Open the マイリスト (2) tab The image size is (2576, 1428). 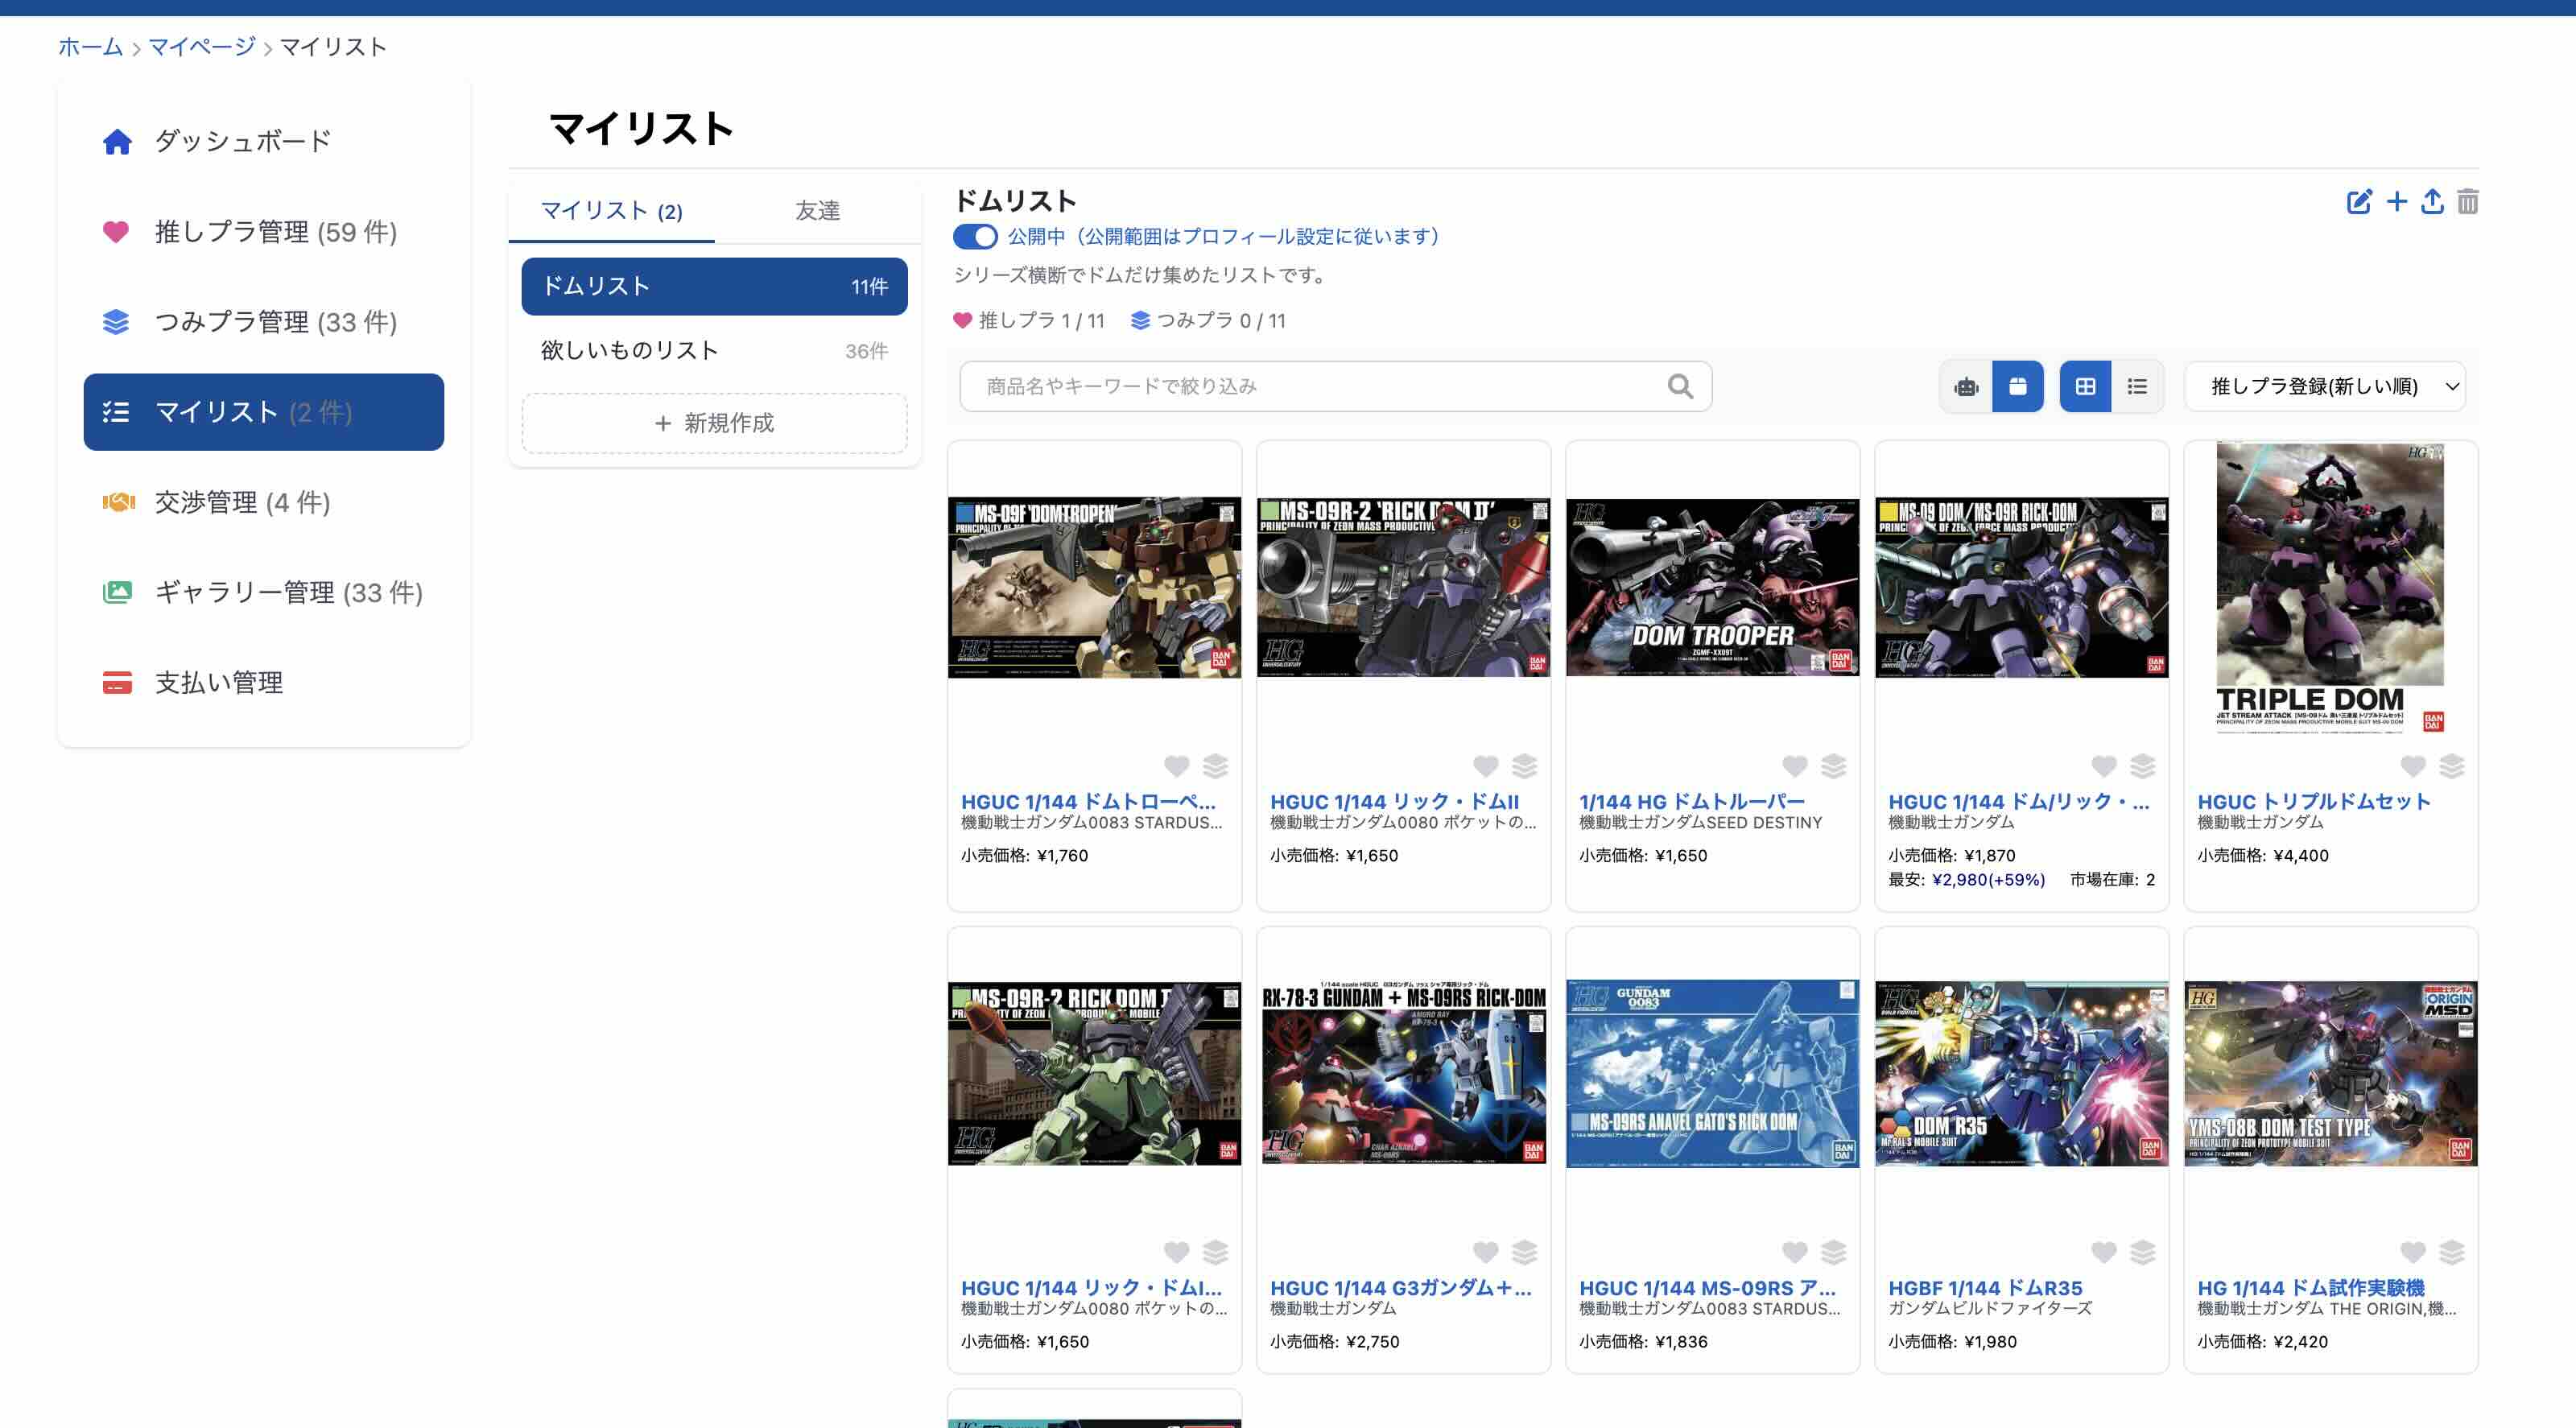click(x=611, y=211)
